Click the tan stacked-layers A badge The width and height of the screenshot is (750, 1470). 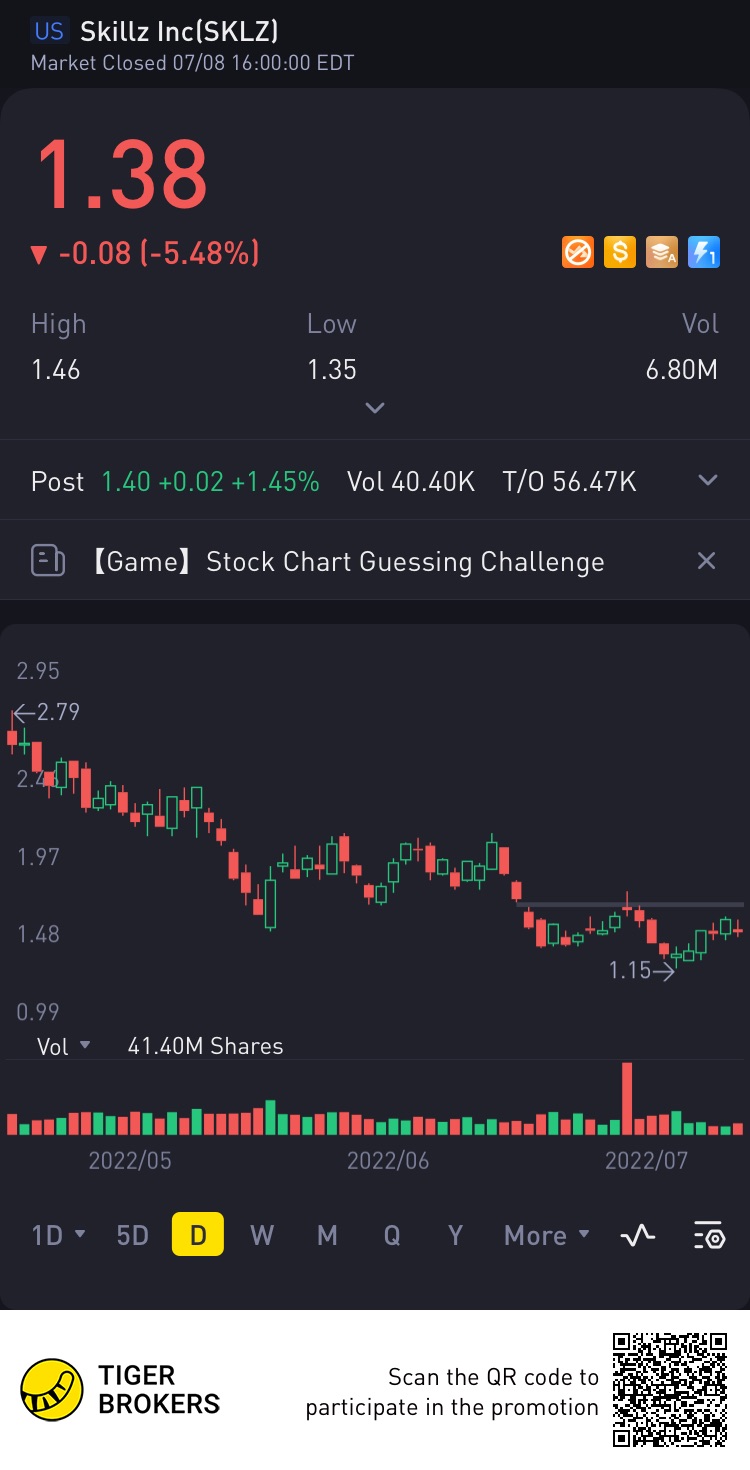(x=661, y=252)
